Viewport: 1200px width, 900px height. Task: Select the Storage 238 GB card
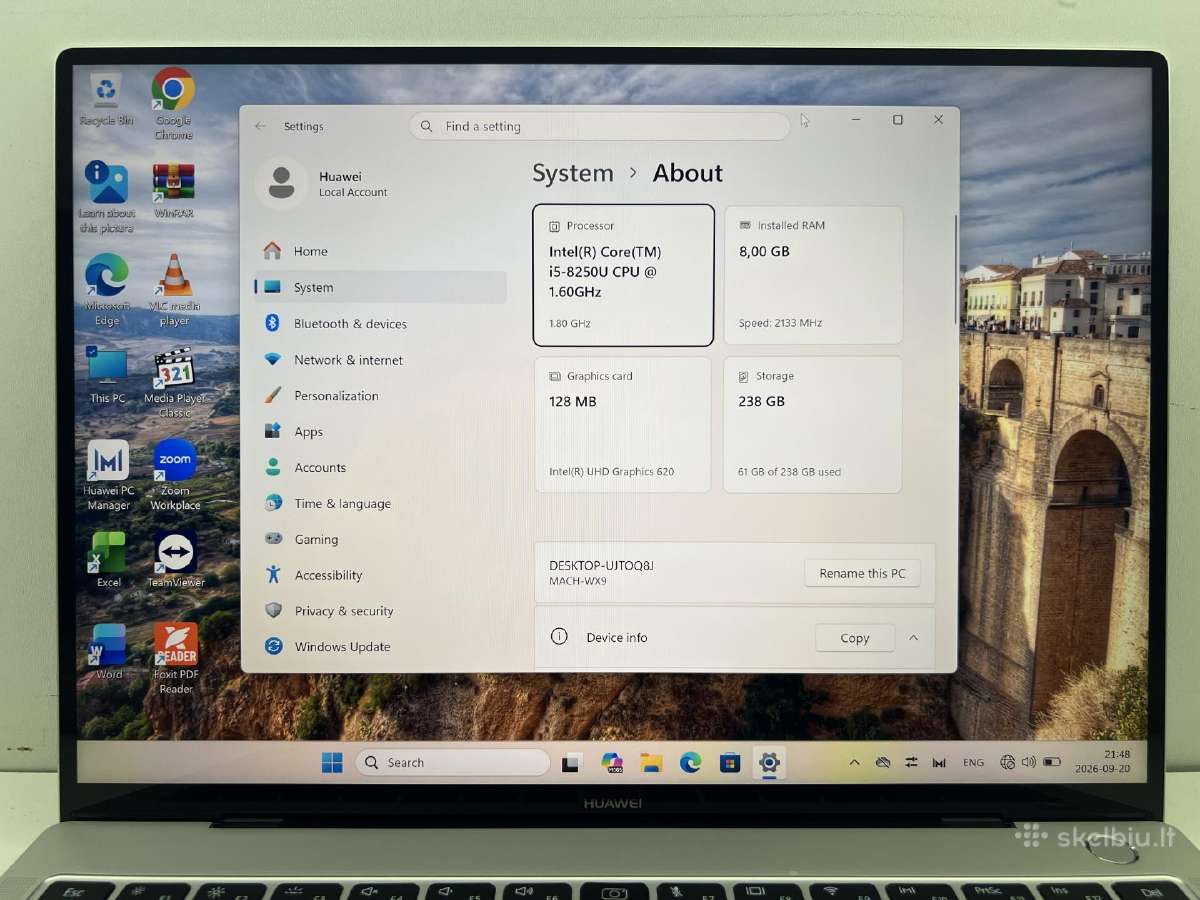coord(813,424)
